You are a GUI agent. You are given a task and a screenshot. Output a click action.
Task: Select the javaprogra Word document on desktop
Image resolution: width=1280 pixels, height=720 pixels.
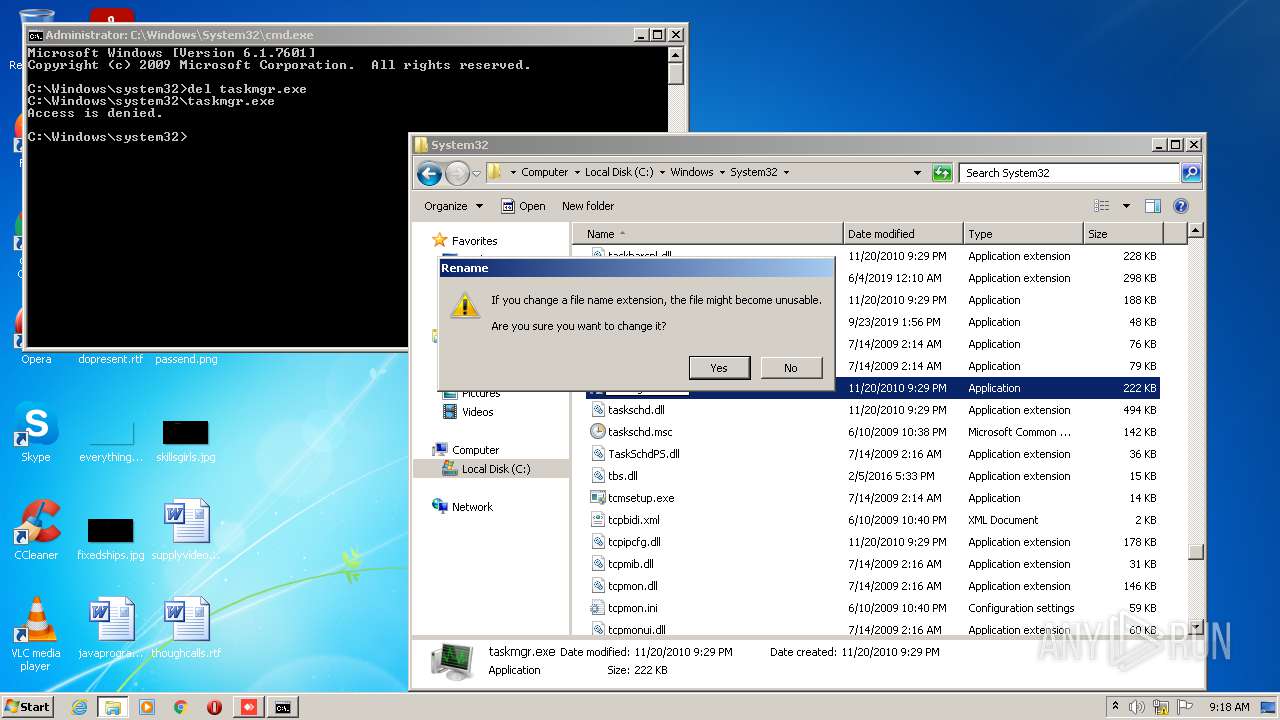110,629
